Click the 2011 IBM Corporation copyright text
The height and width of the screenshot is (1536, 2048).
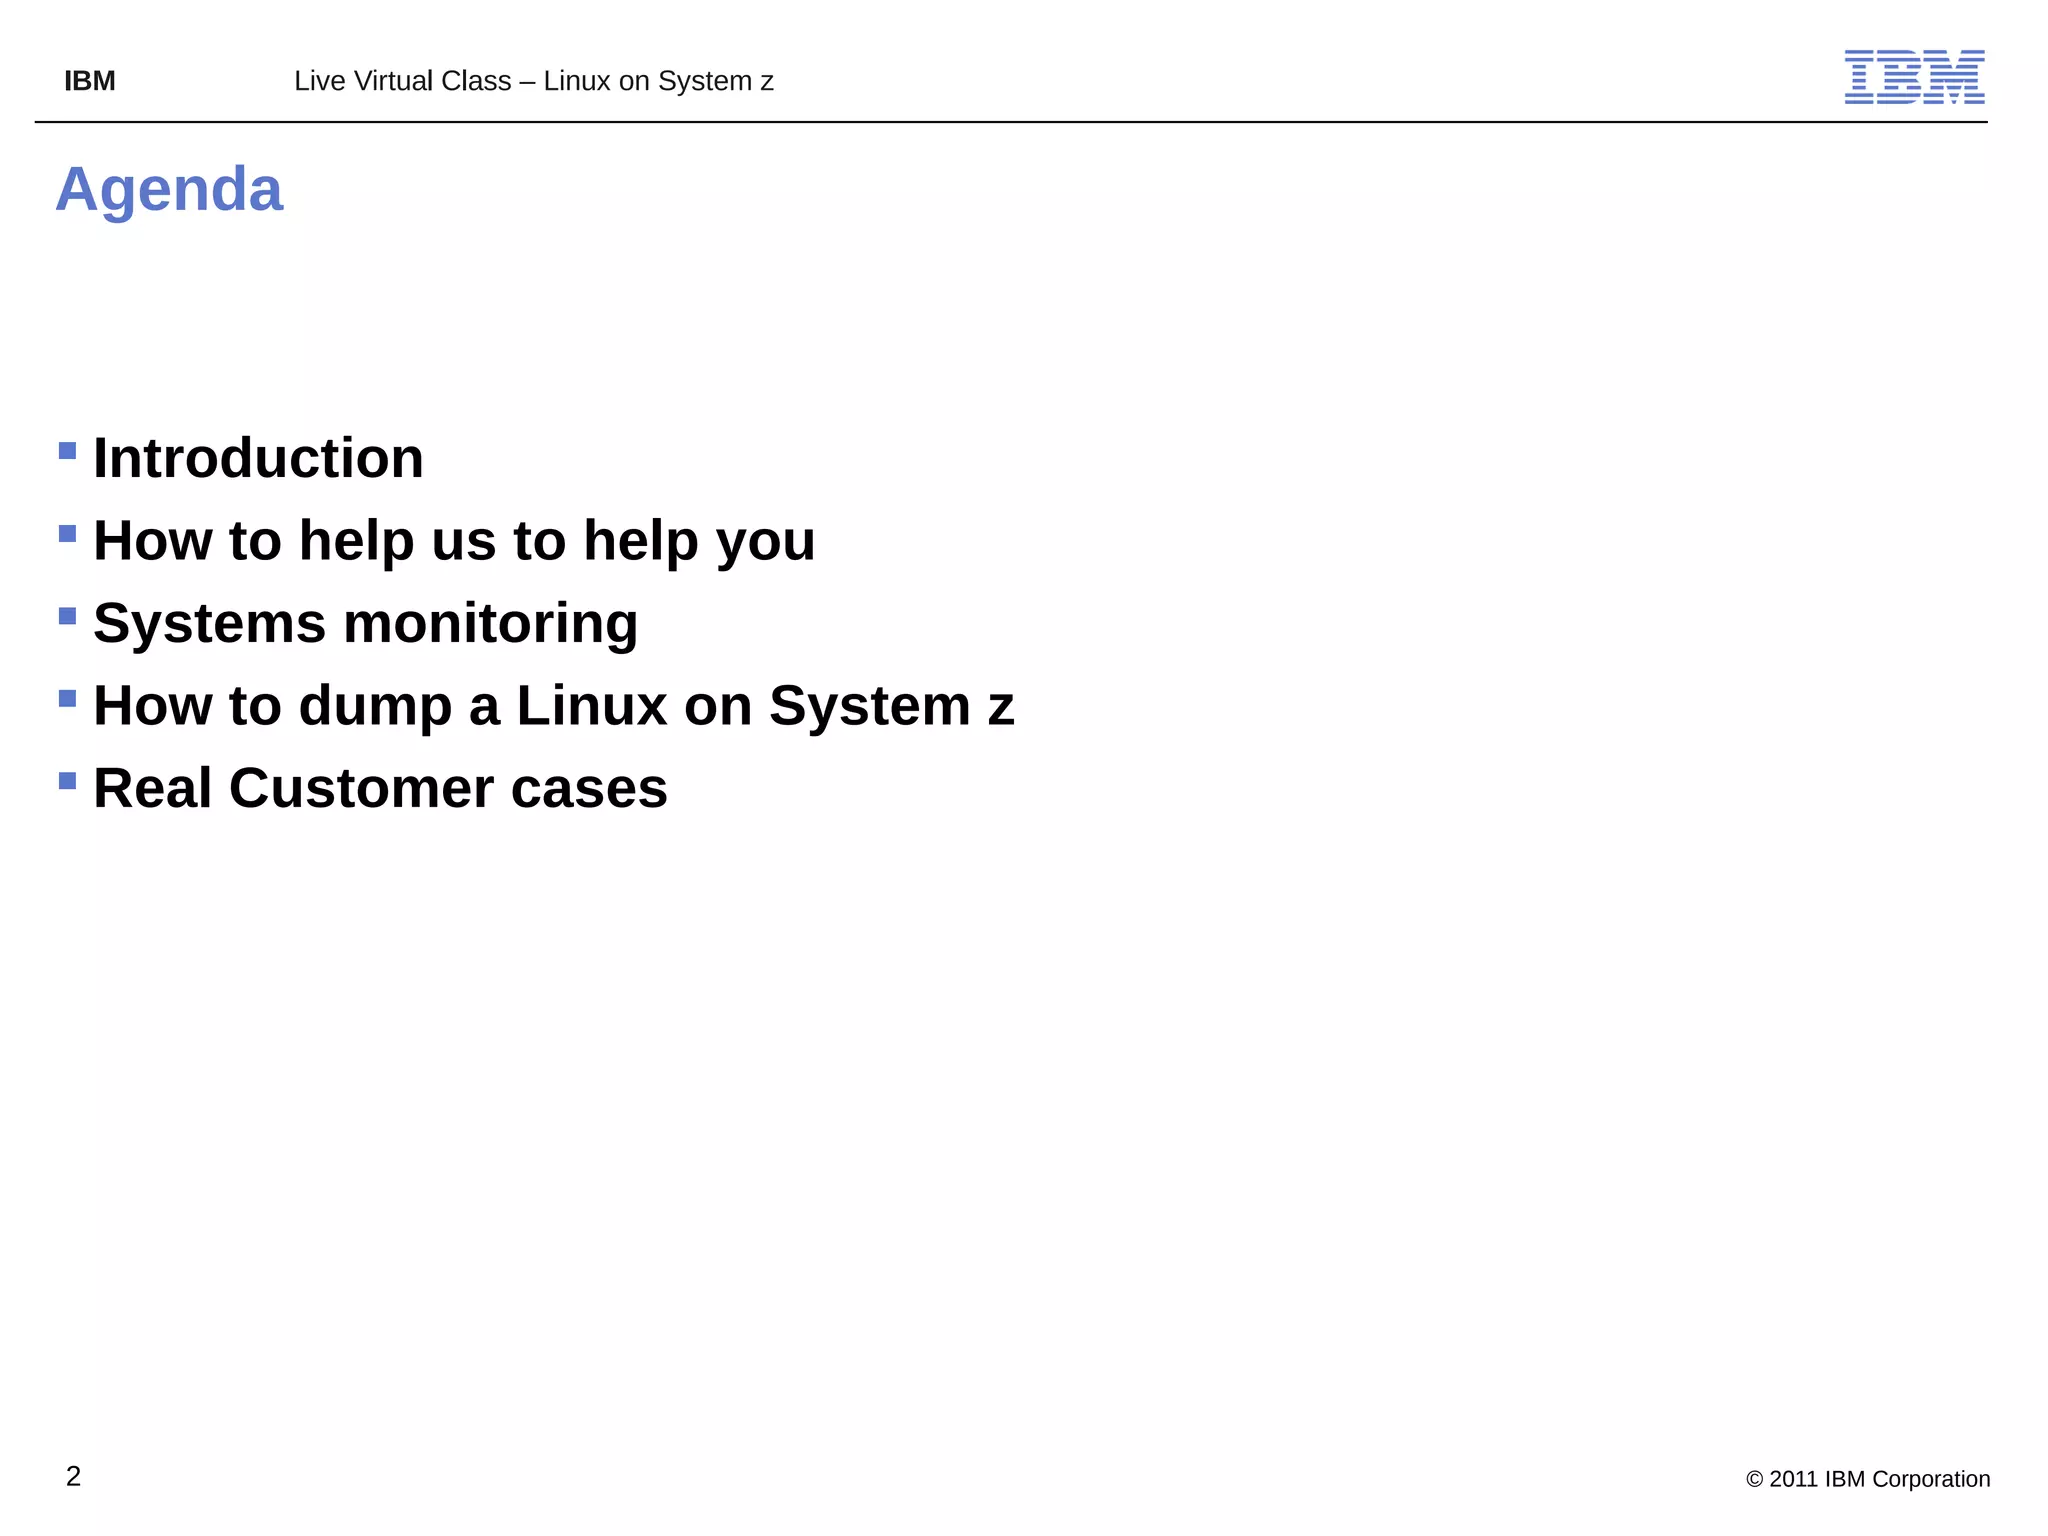[x=1867, y=1479]
